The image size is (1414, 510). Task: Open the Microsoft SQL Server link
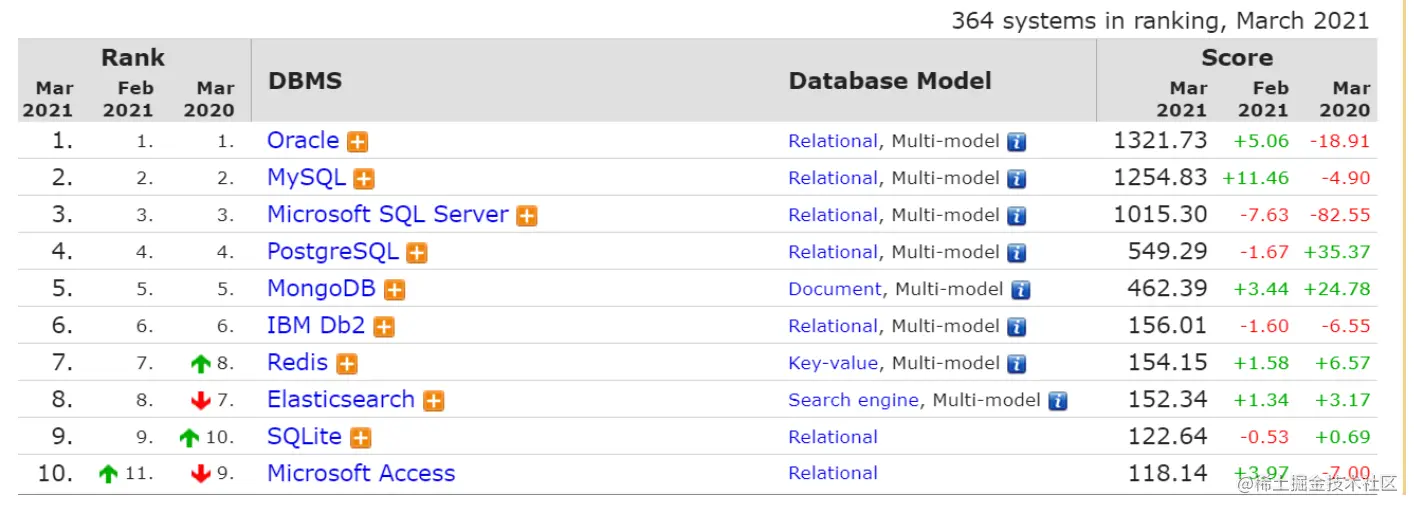coord(388,215)
